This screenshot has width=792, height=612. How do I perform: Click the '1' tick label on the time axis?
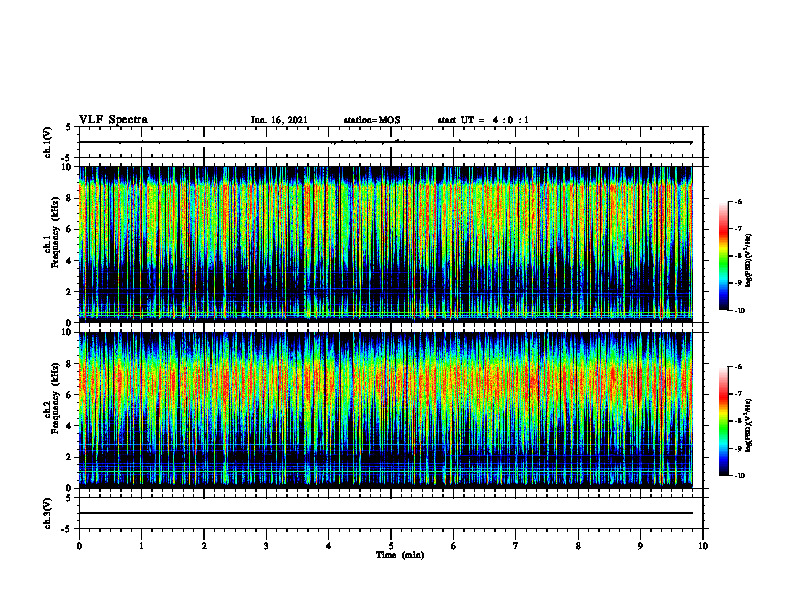(x=141, y=546)
